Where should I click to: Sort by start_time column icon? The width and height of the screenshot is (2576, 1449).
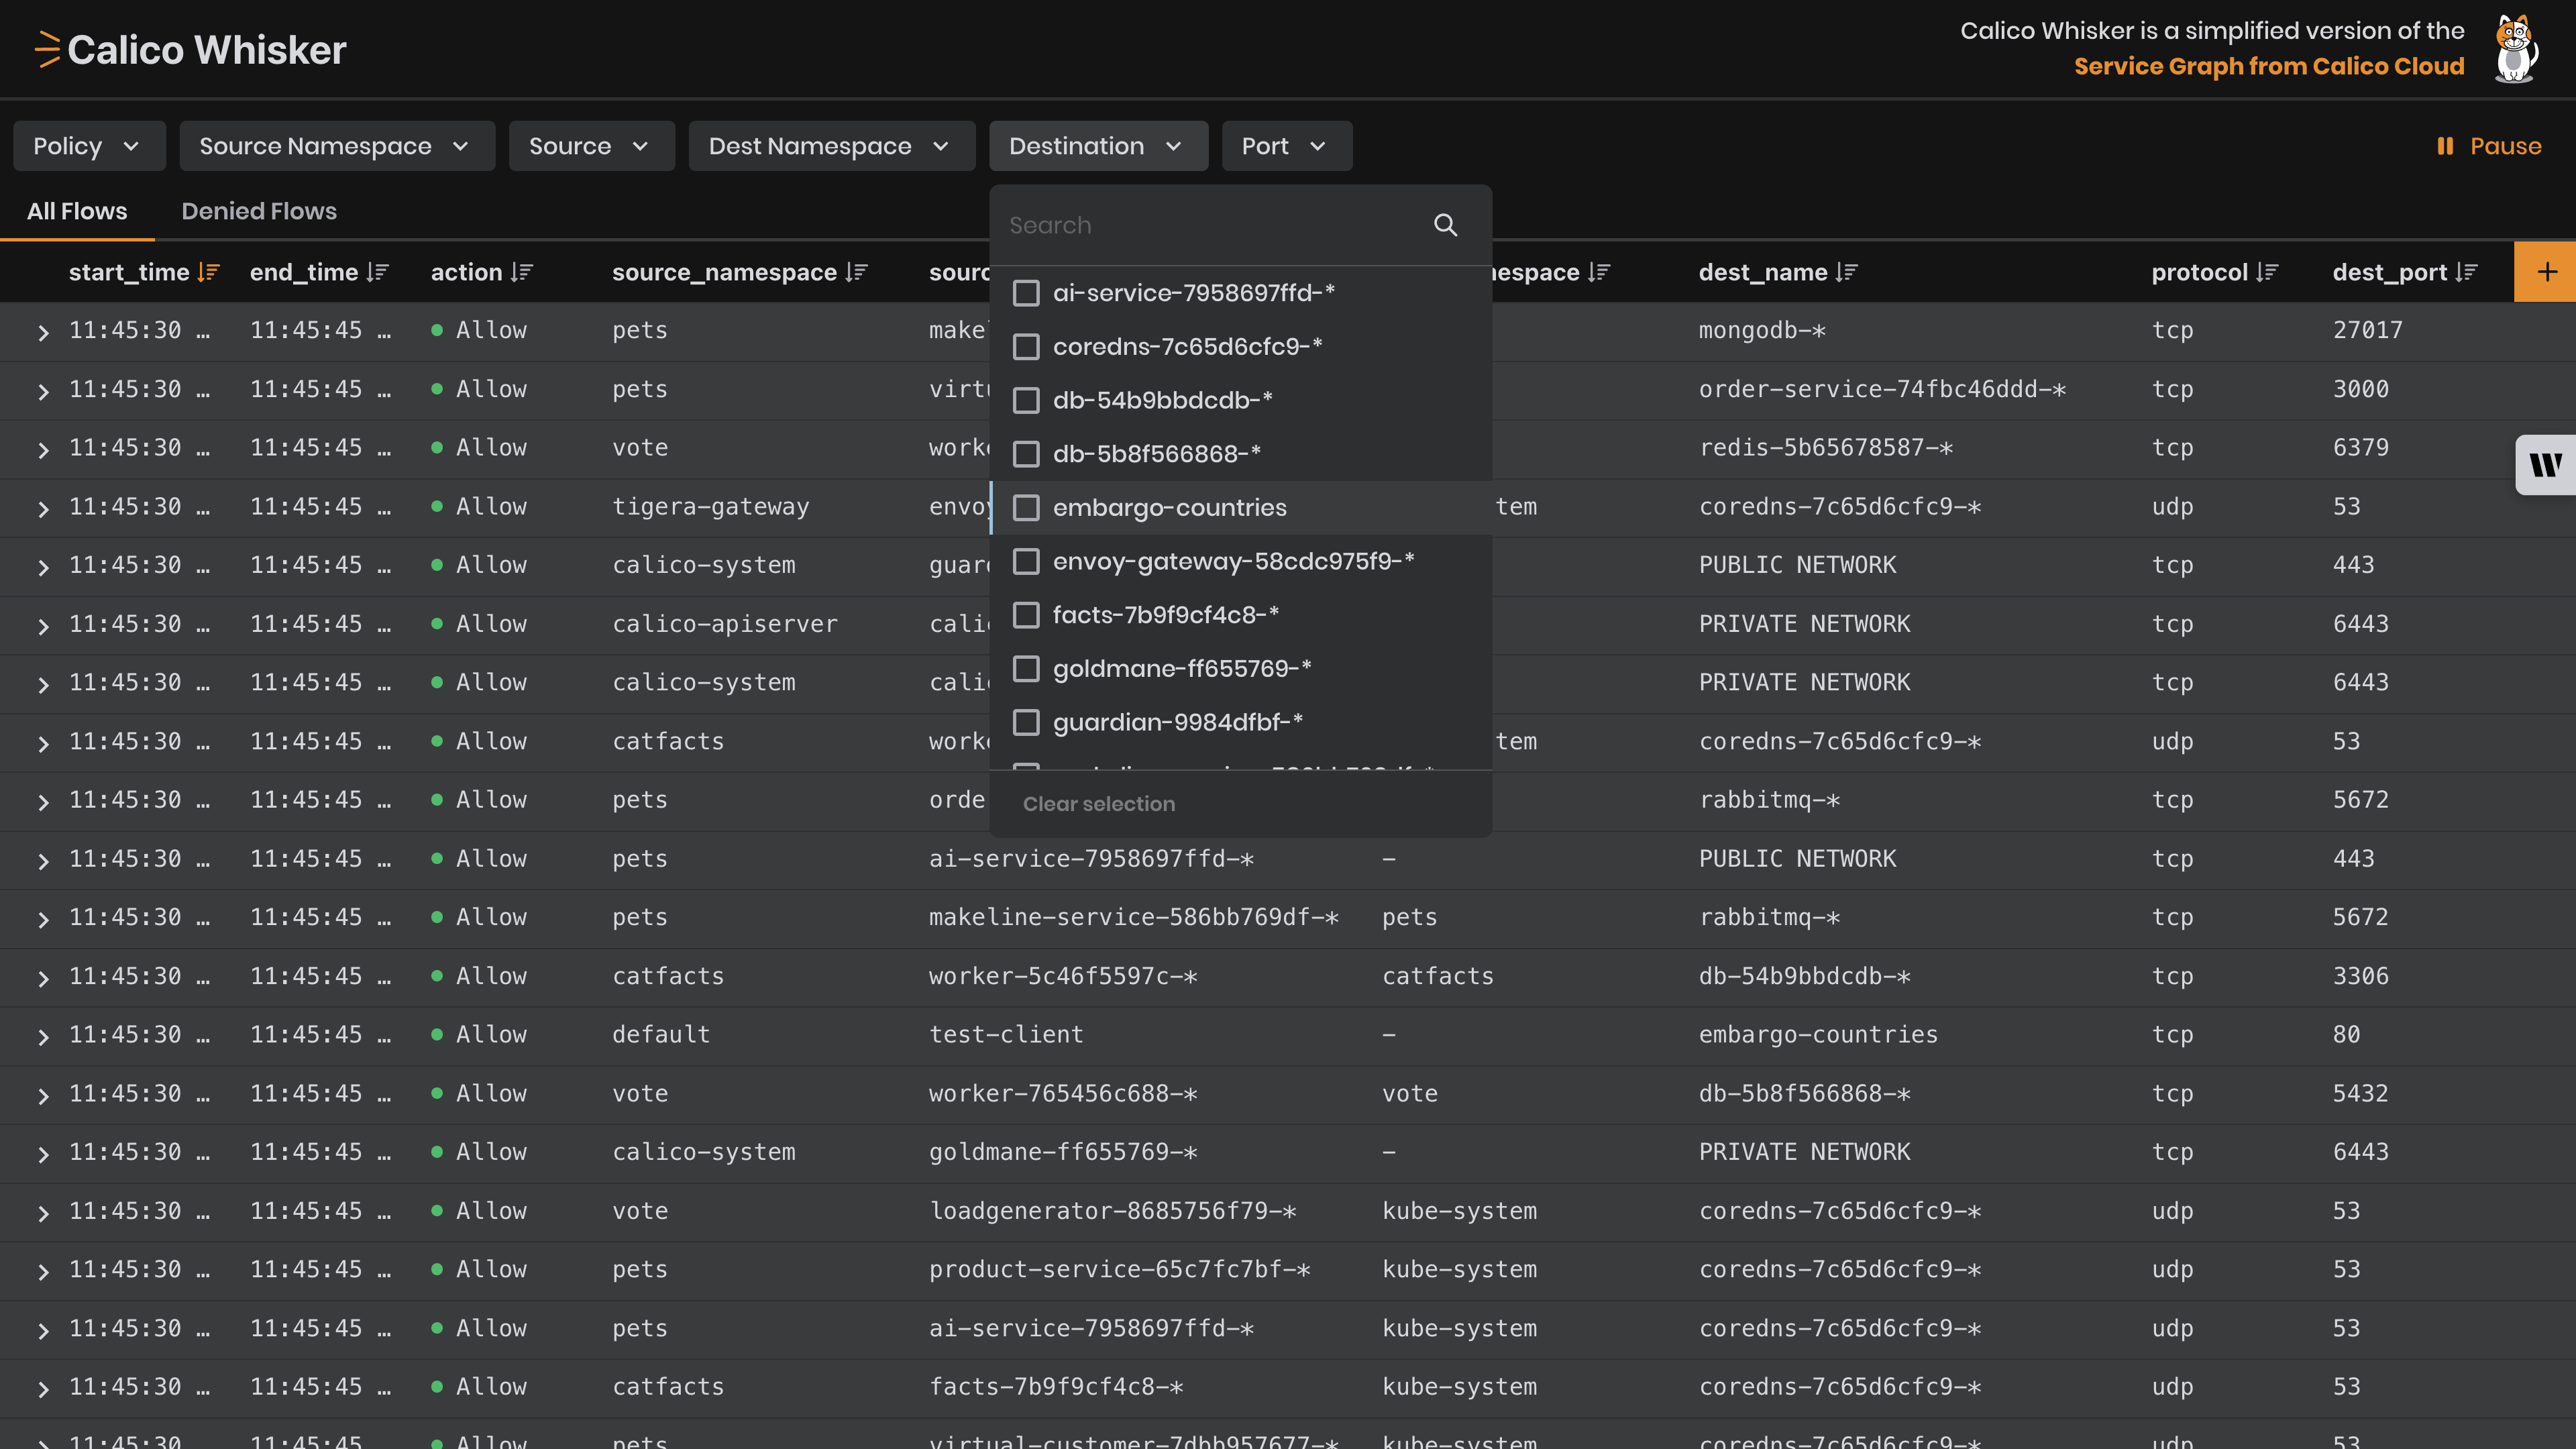[x=208, y=272]
